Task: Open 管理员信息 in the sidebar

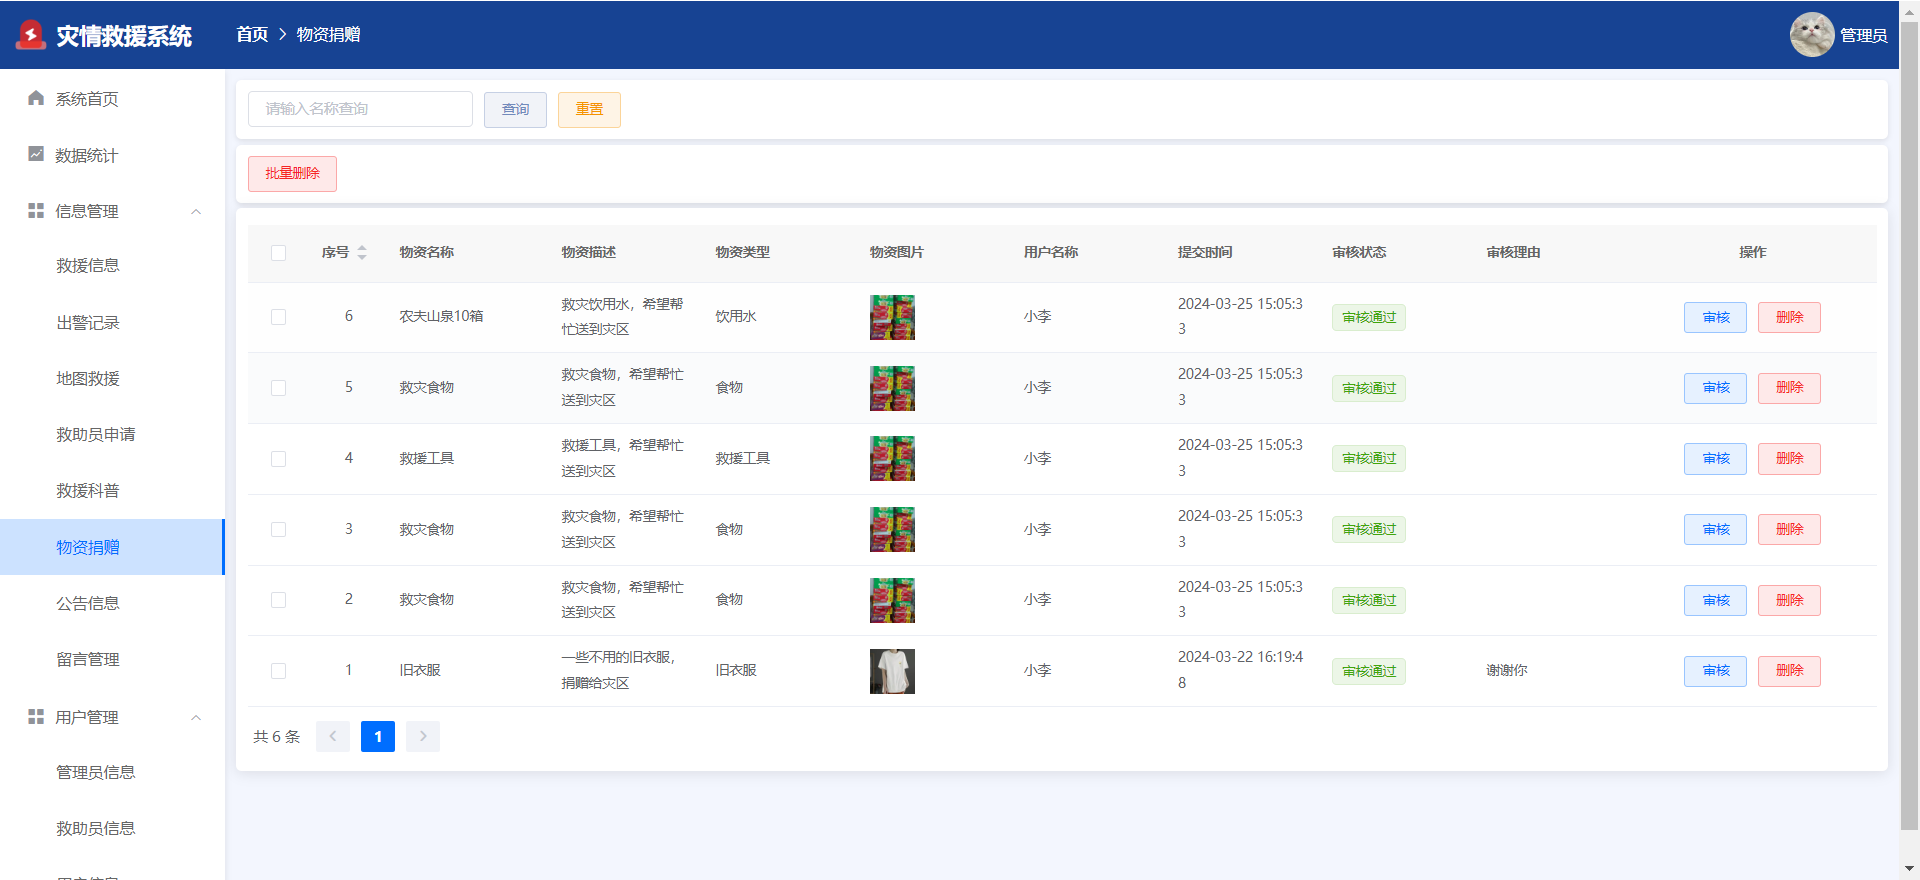Action: click(x=112, y=772)
